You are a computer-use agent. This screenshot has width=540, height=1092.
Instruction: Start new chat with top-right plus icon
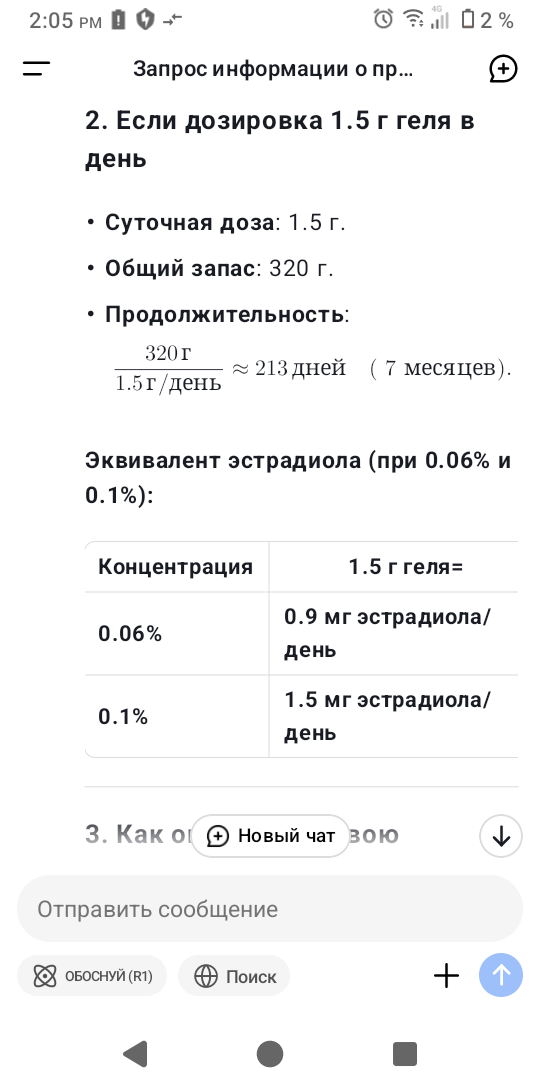pos(502,69)
